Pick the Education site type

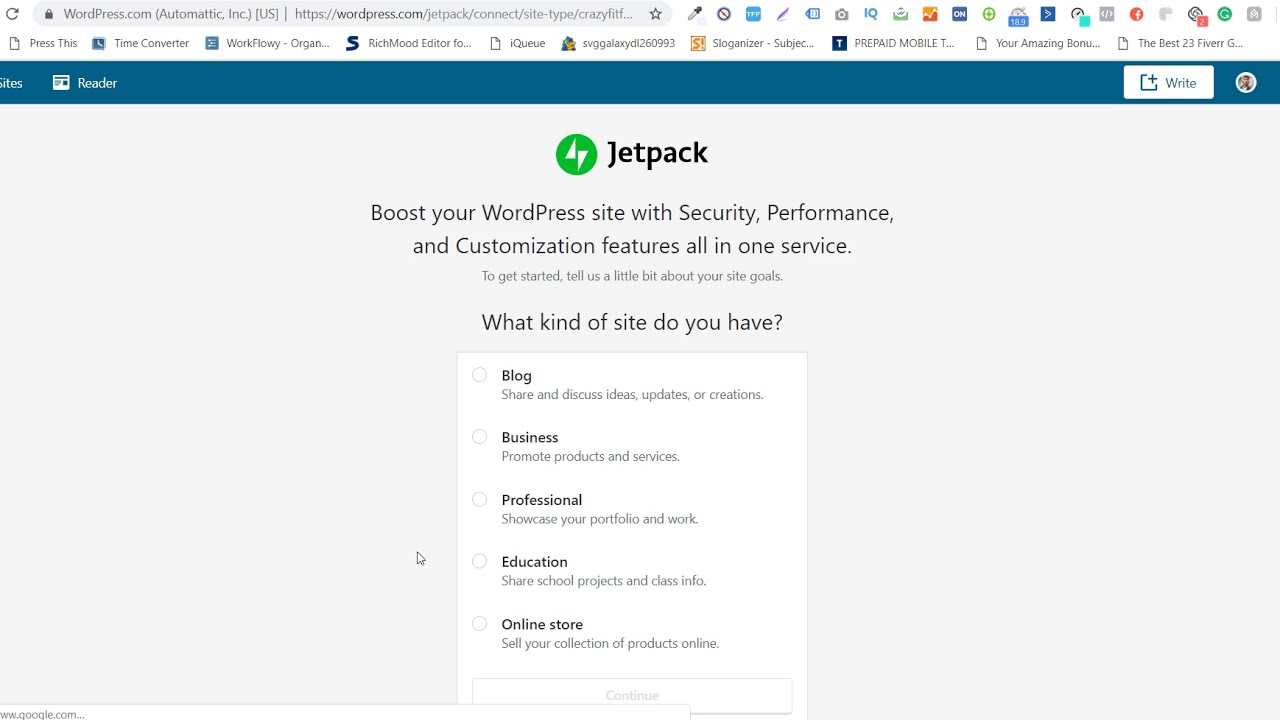(x=480, y=562)
